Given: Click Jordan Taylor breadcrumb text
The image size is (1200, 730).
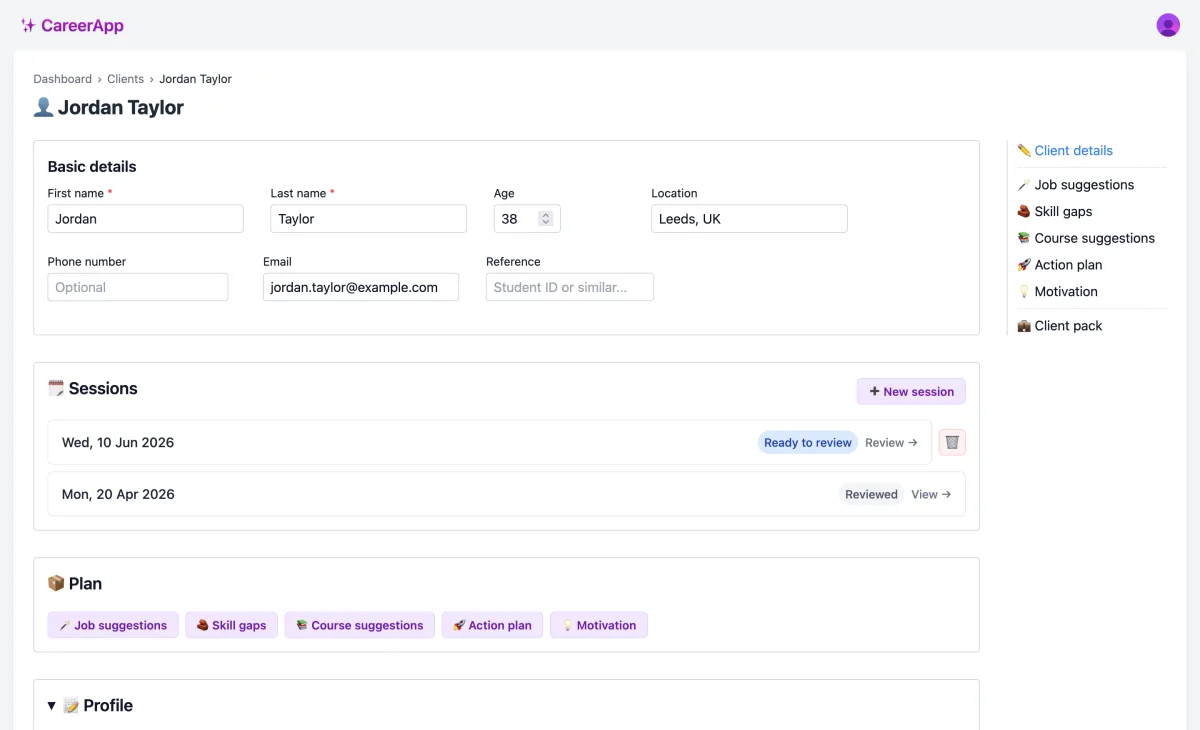Looking at the screenshot, I should 196,79.
